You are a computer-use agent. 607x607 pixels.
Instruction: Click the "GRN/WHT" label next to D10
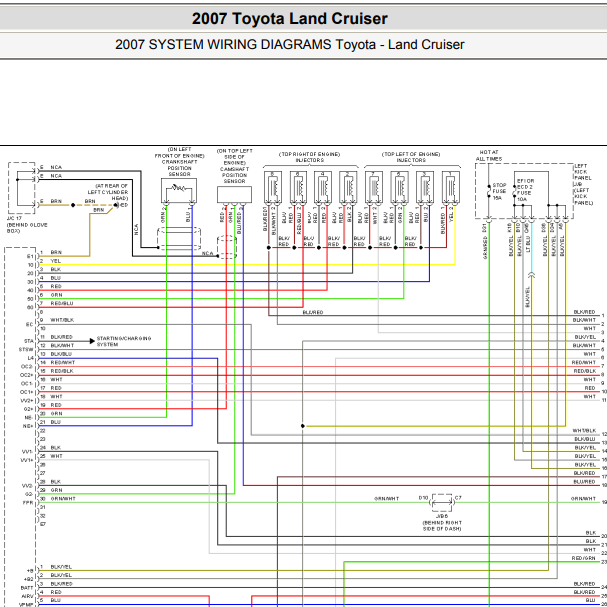coord(386,499)
